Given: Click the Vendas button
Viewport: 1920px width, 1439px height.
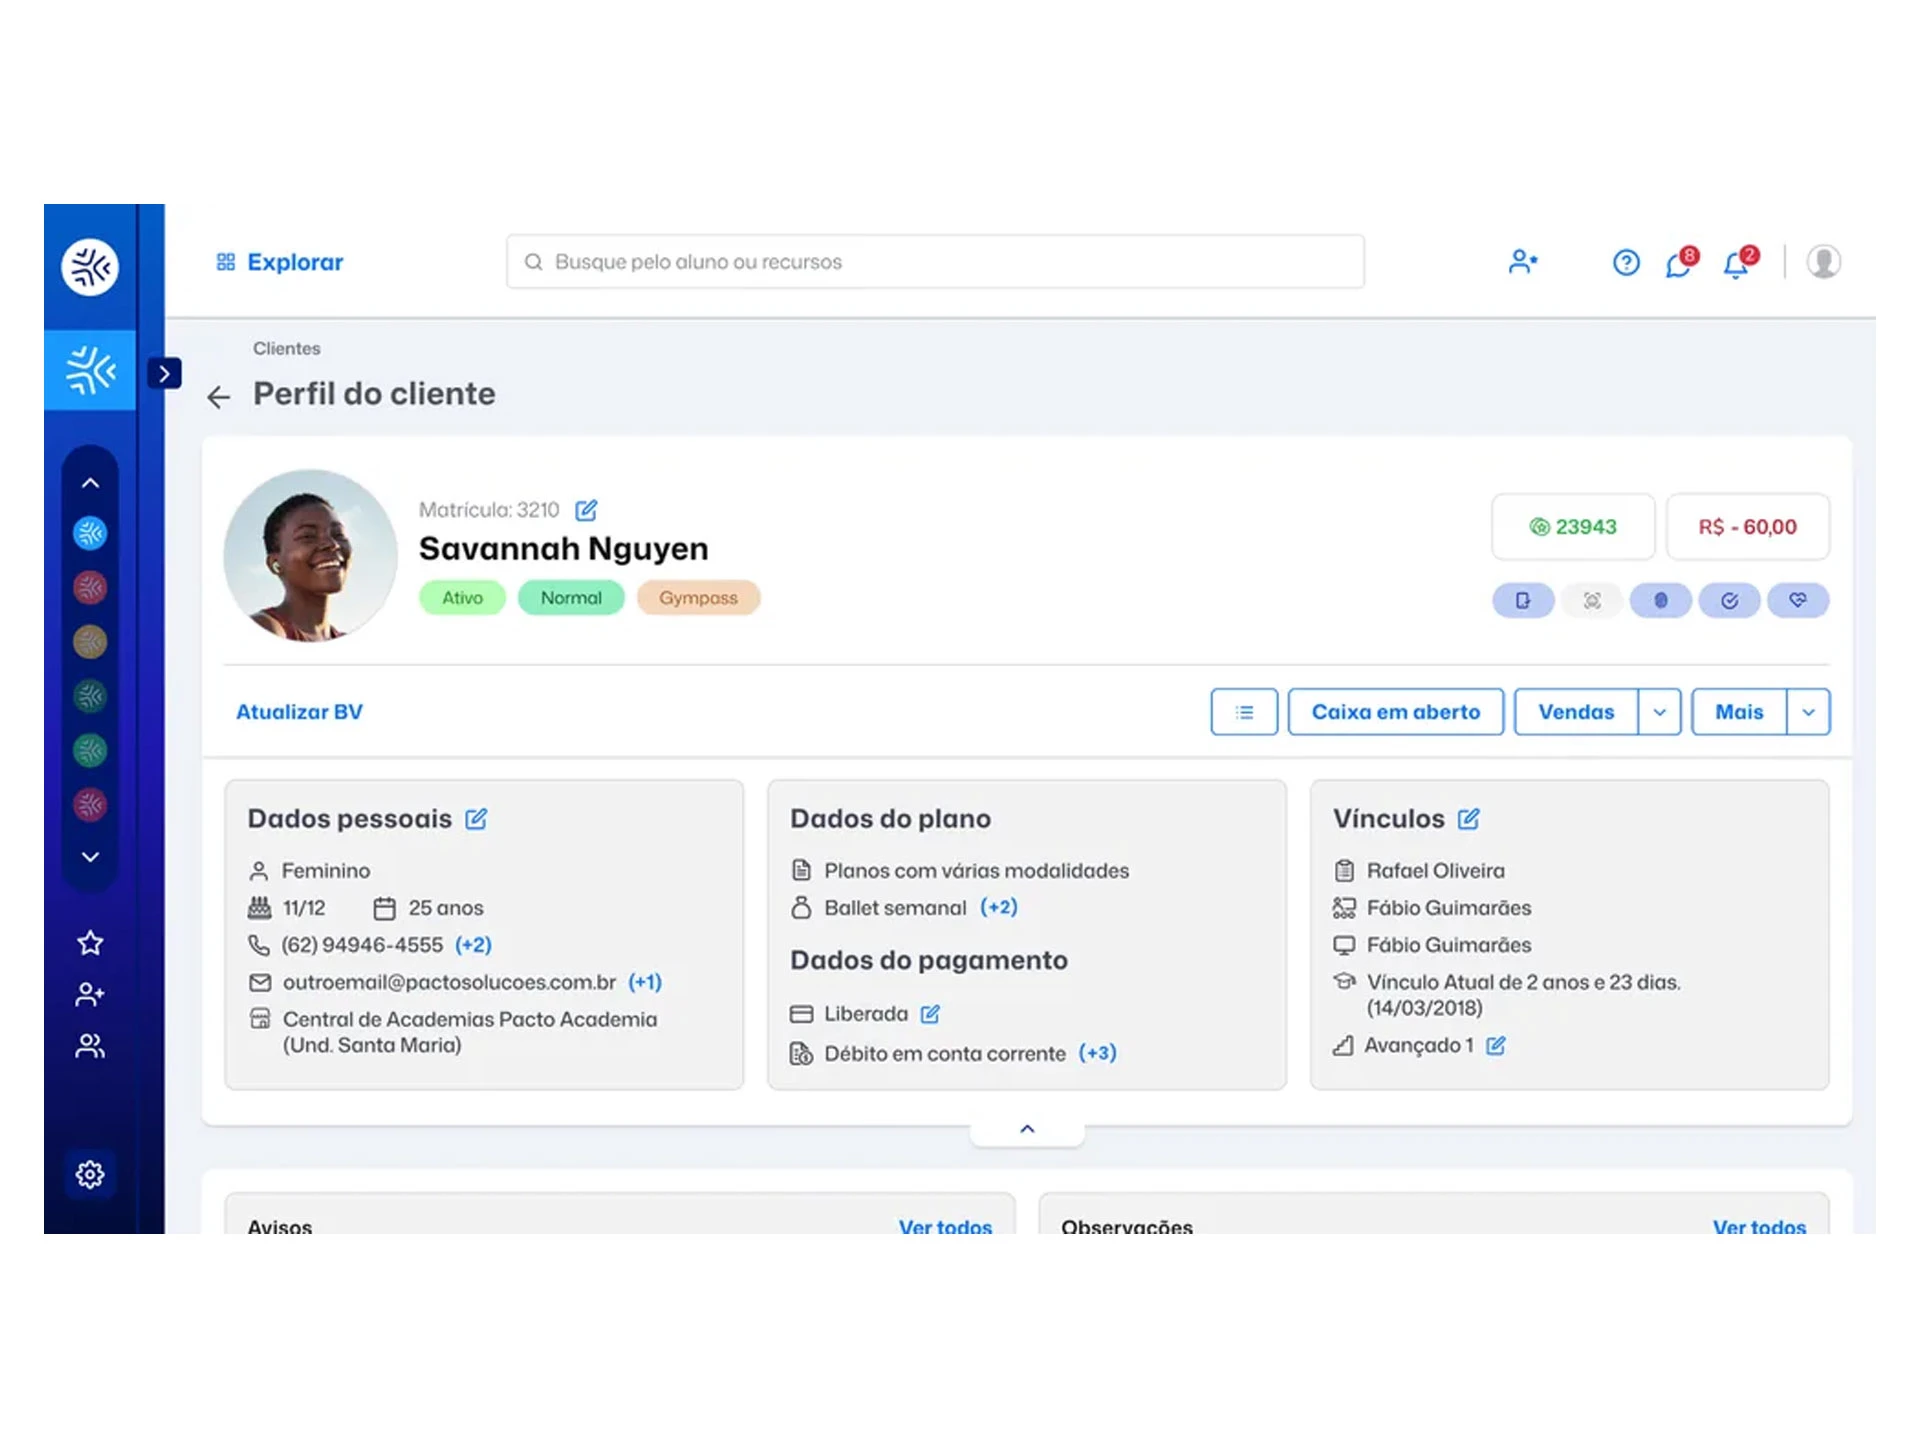Looking at the screenshot, I should 1576,712.
